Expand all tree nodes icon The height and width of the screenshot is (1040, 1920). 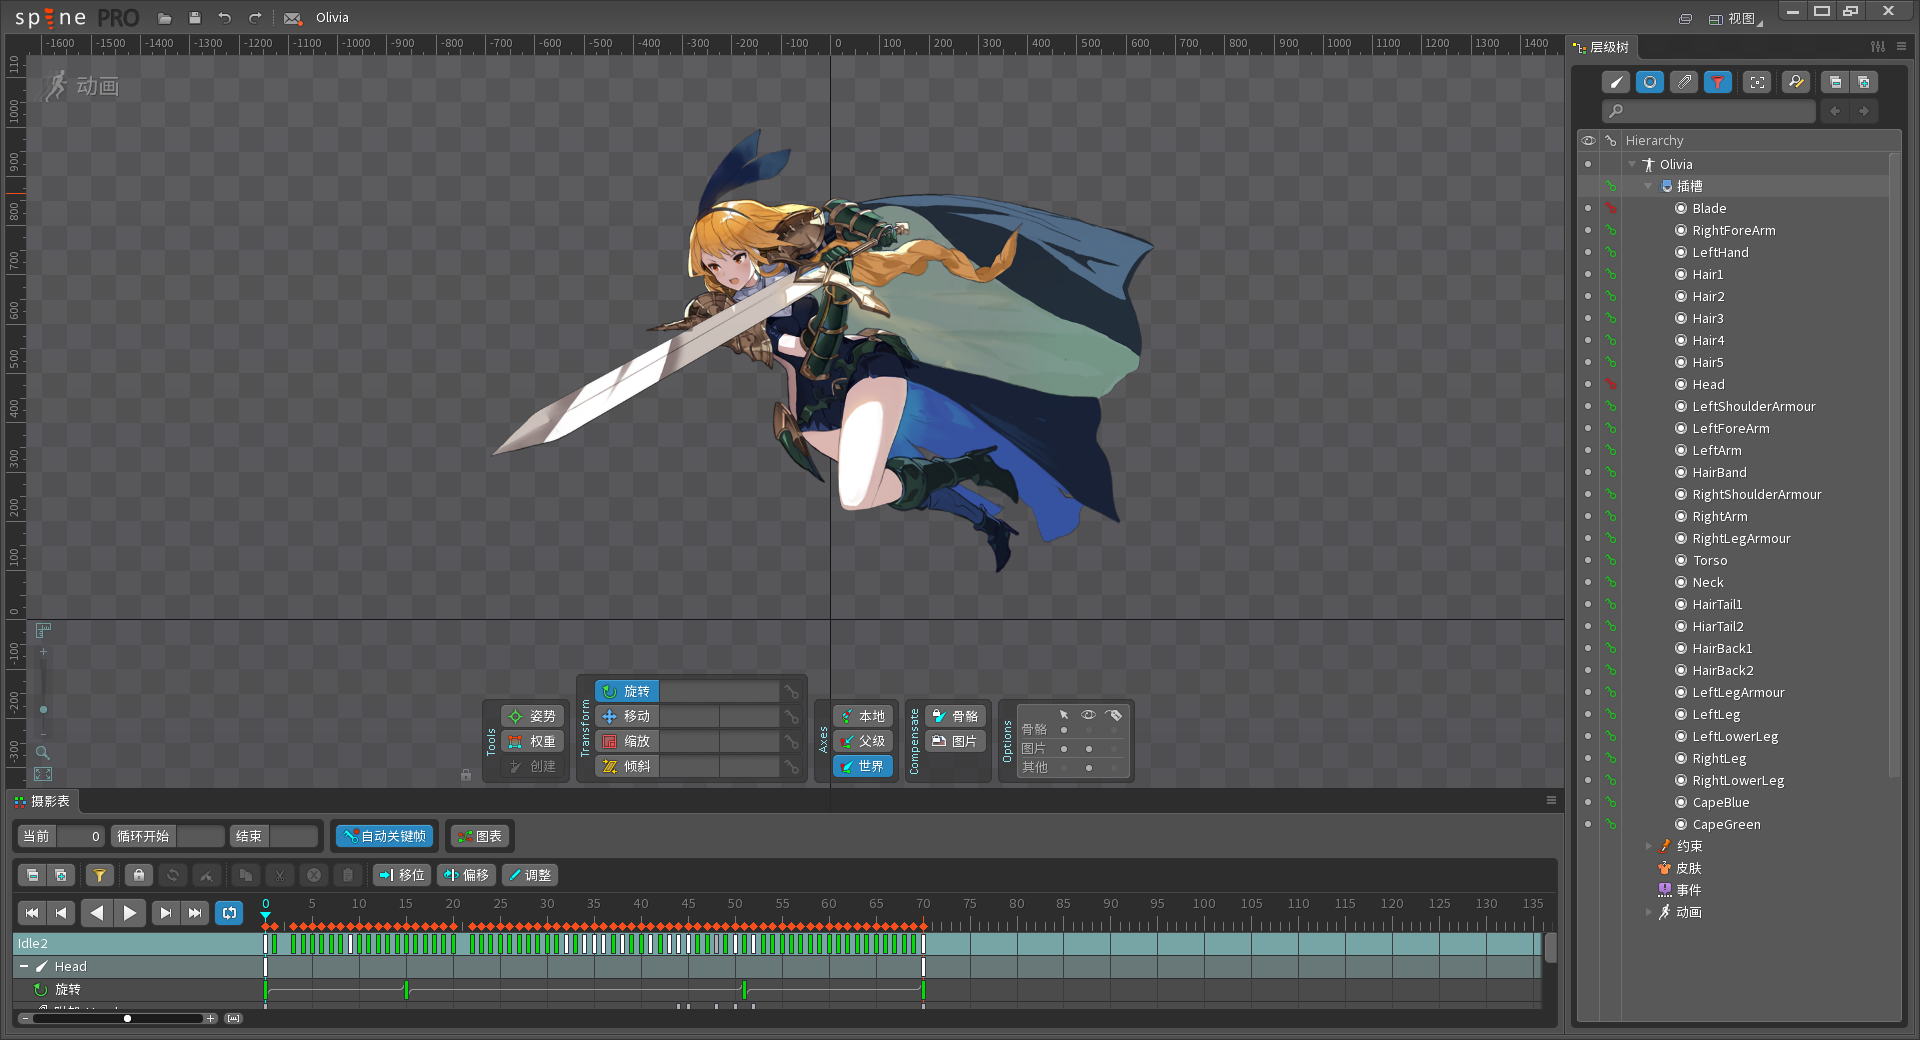tap(1864, 82)
